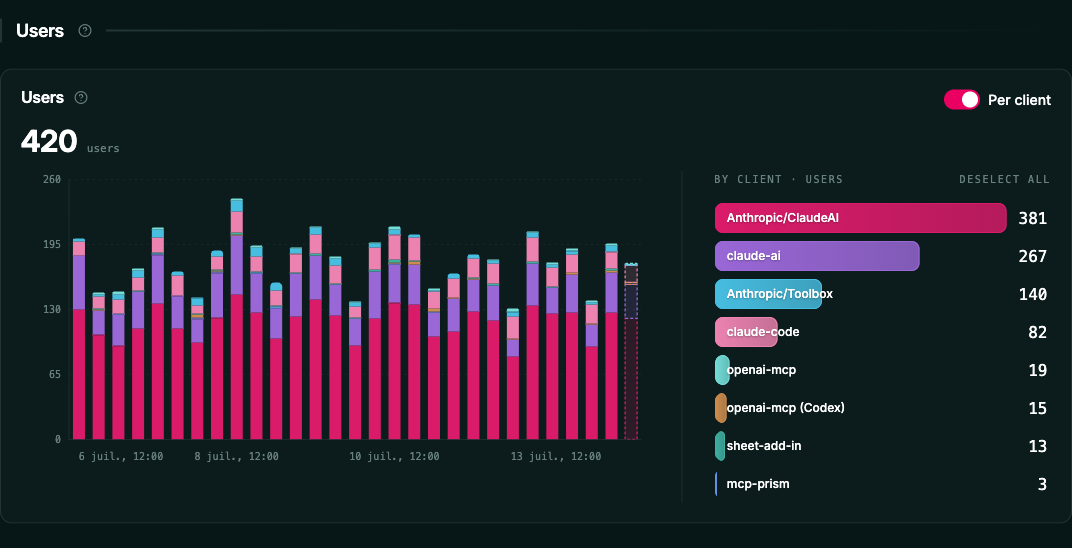Viewport: 1072px width, 548px height.
Task: Click the mcp-prism count of 3
Action: pyautogui.click(x=1042, y=484)
